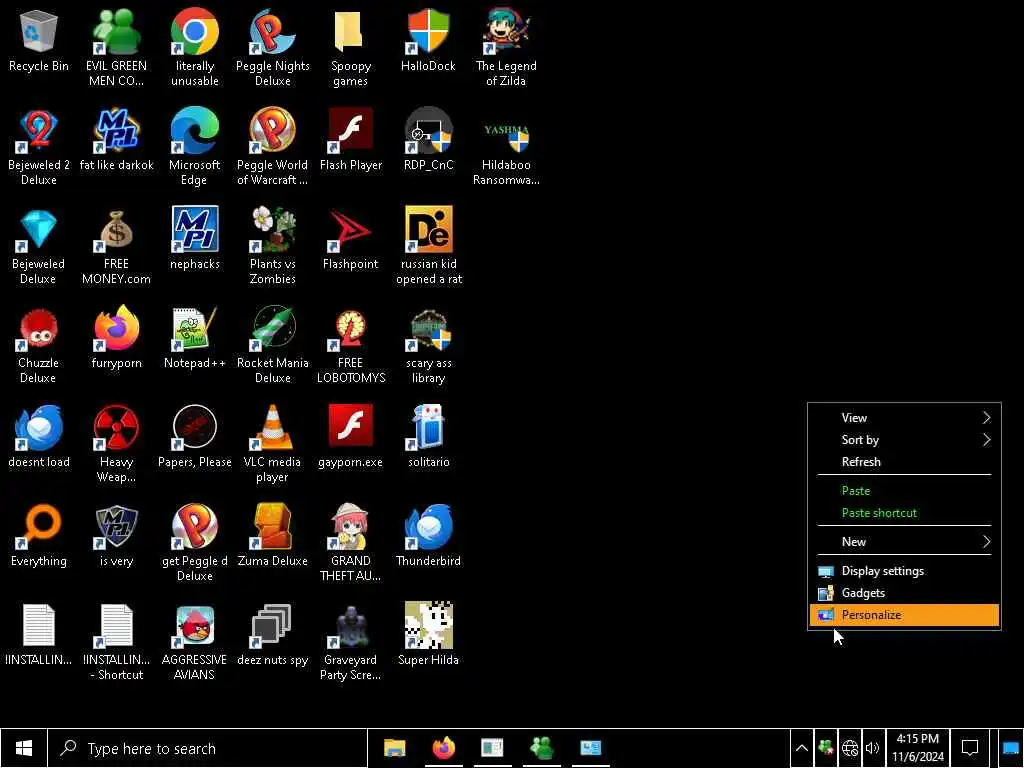Open Zuma Deluxe shortcut
Image resolution: width=1024 pixels, height=768 pixels.
point(272,536)
